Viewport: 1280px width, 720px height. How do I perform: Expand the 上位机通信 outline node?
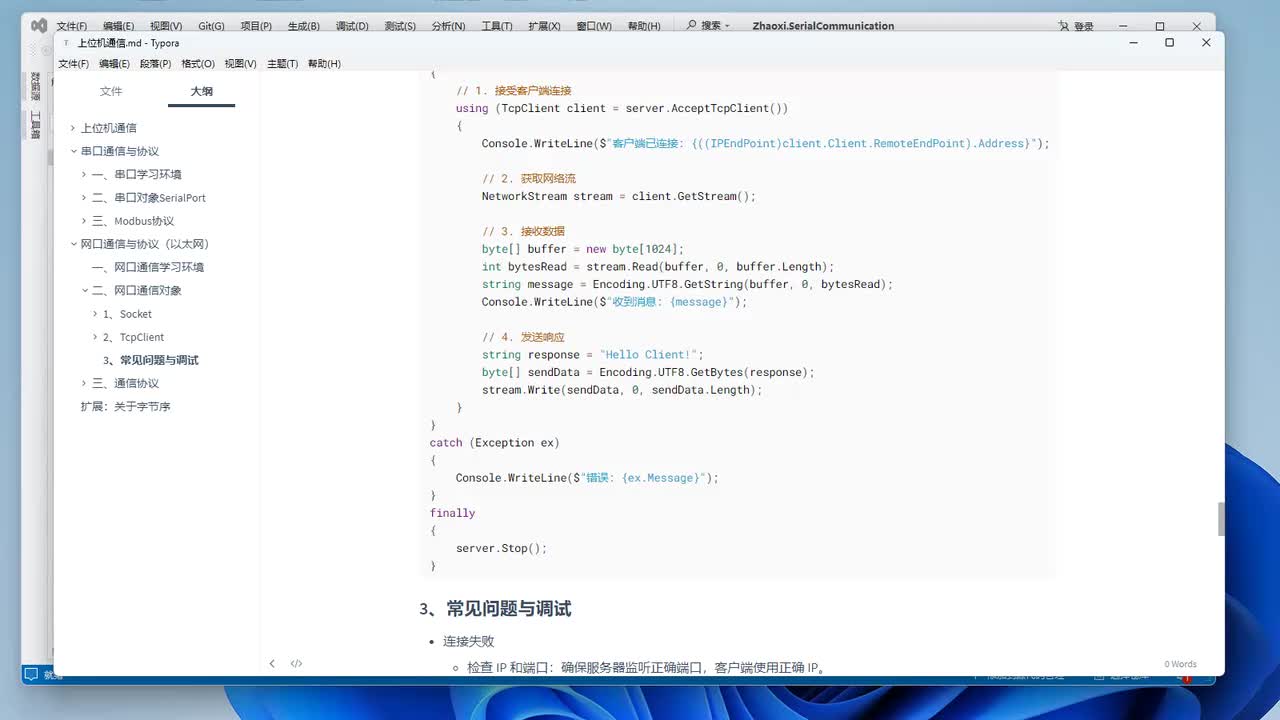click(x=73, y=128)
